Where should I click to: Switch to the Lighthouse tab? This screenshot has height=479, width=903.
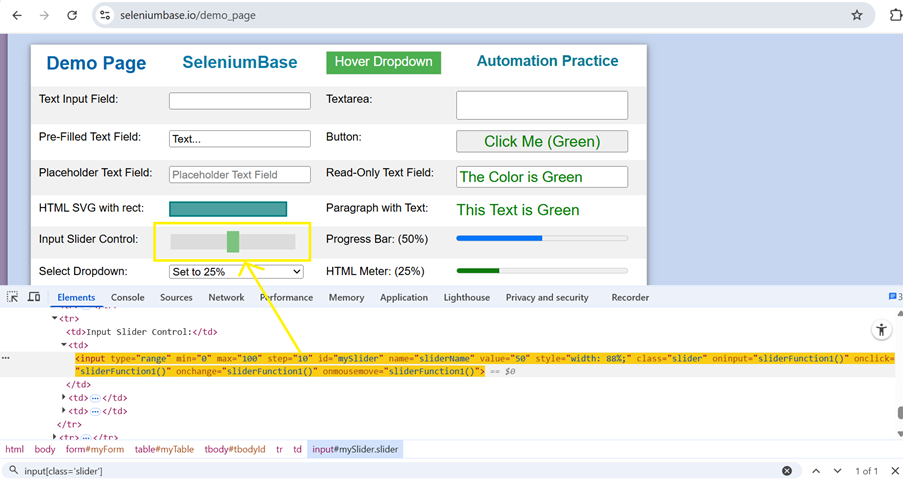pos(466,298)
